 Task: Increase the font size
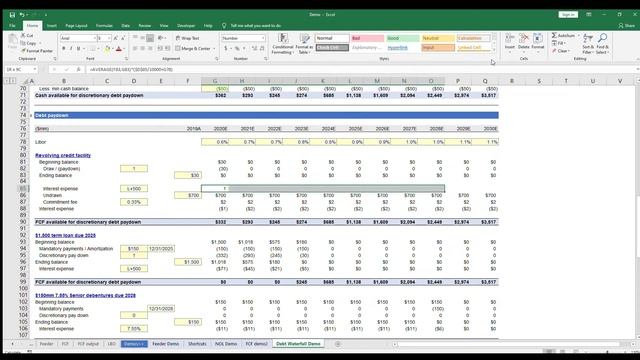(116, 38)
